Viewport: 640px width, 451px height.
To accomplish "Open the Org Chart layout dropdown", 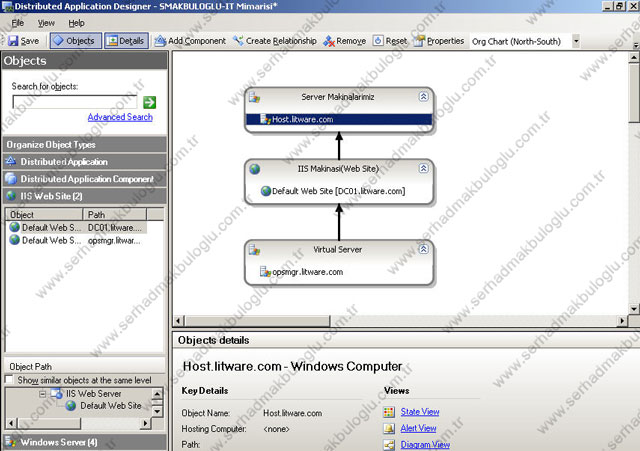I will [x=576, y=41].
